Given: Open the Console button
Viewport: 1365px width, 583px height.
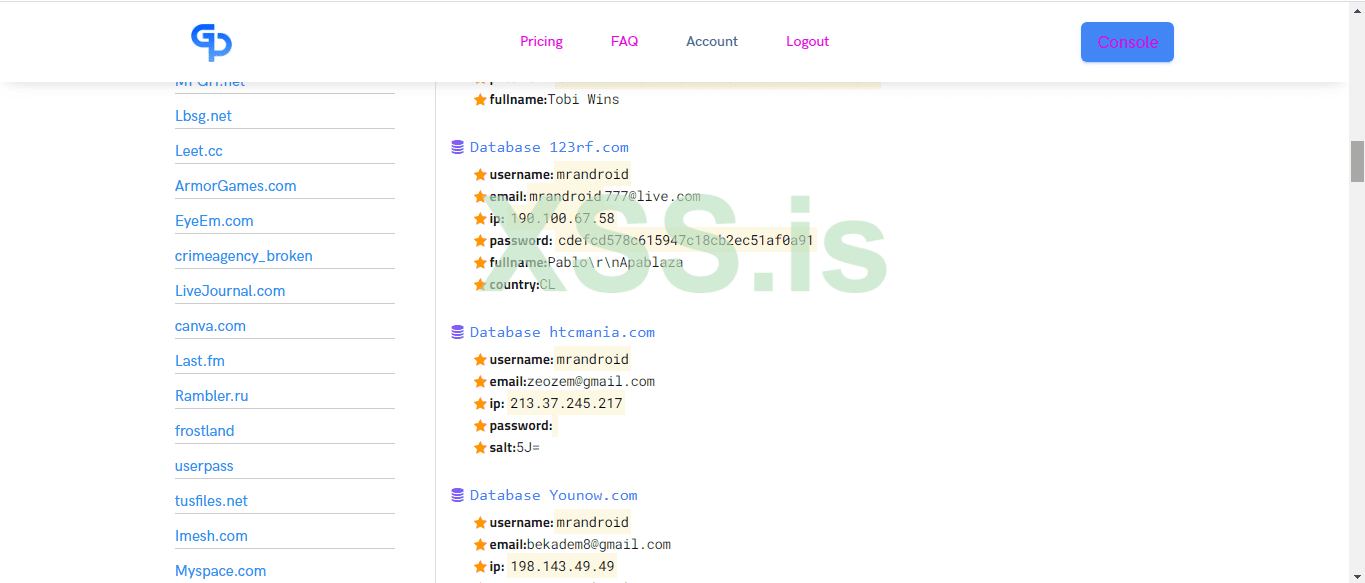Looking at the screenshot, I should tap(1127, 42).
